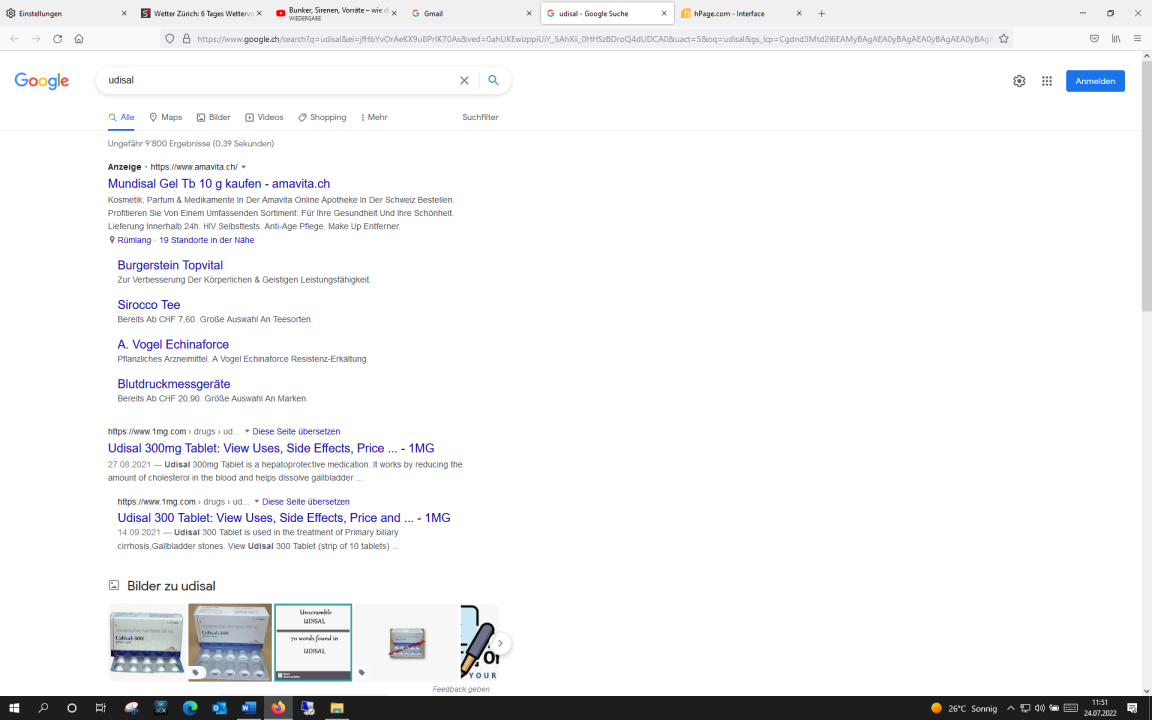Select the Bilder search filter
This screenshot has height=720, width=1152.
click(x=214, y=118)
